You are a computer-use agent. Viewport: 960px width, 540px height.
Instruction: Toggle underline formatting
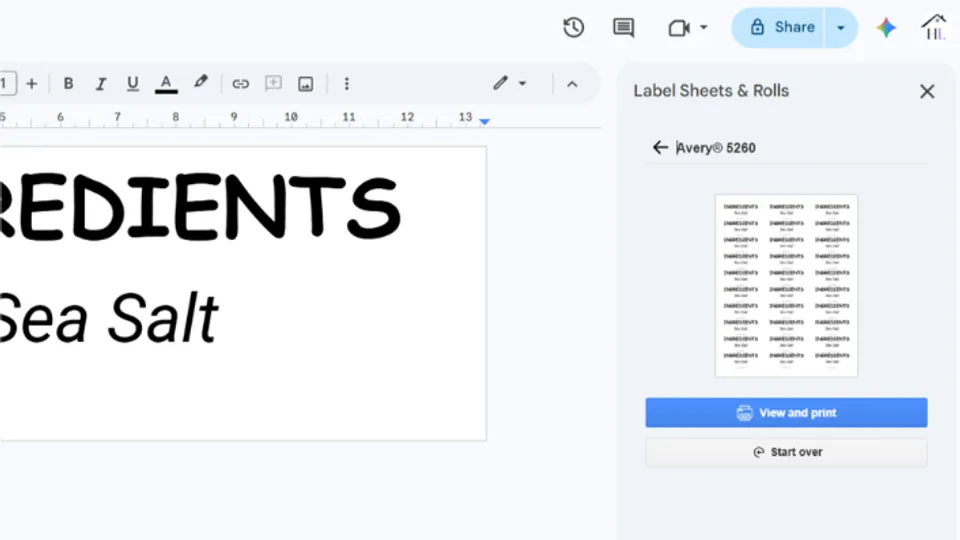pos(132,83)
